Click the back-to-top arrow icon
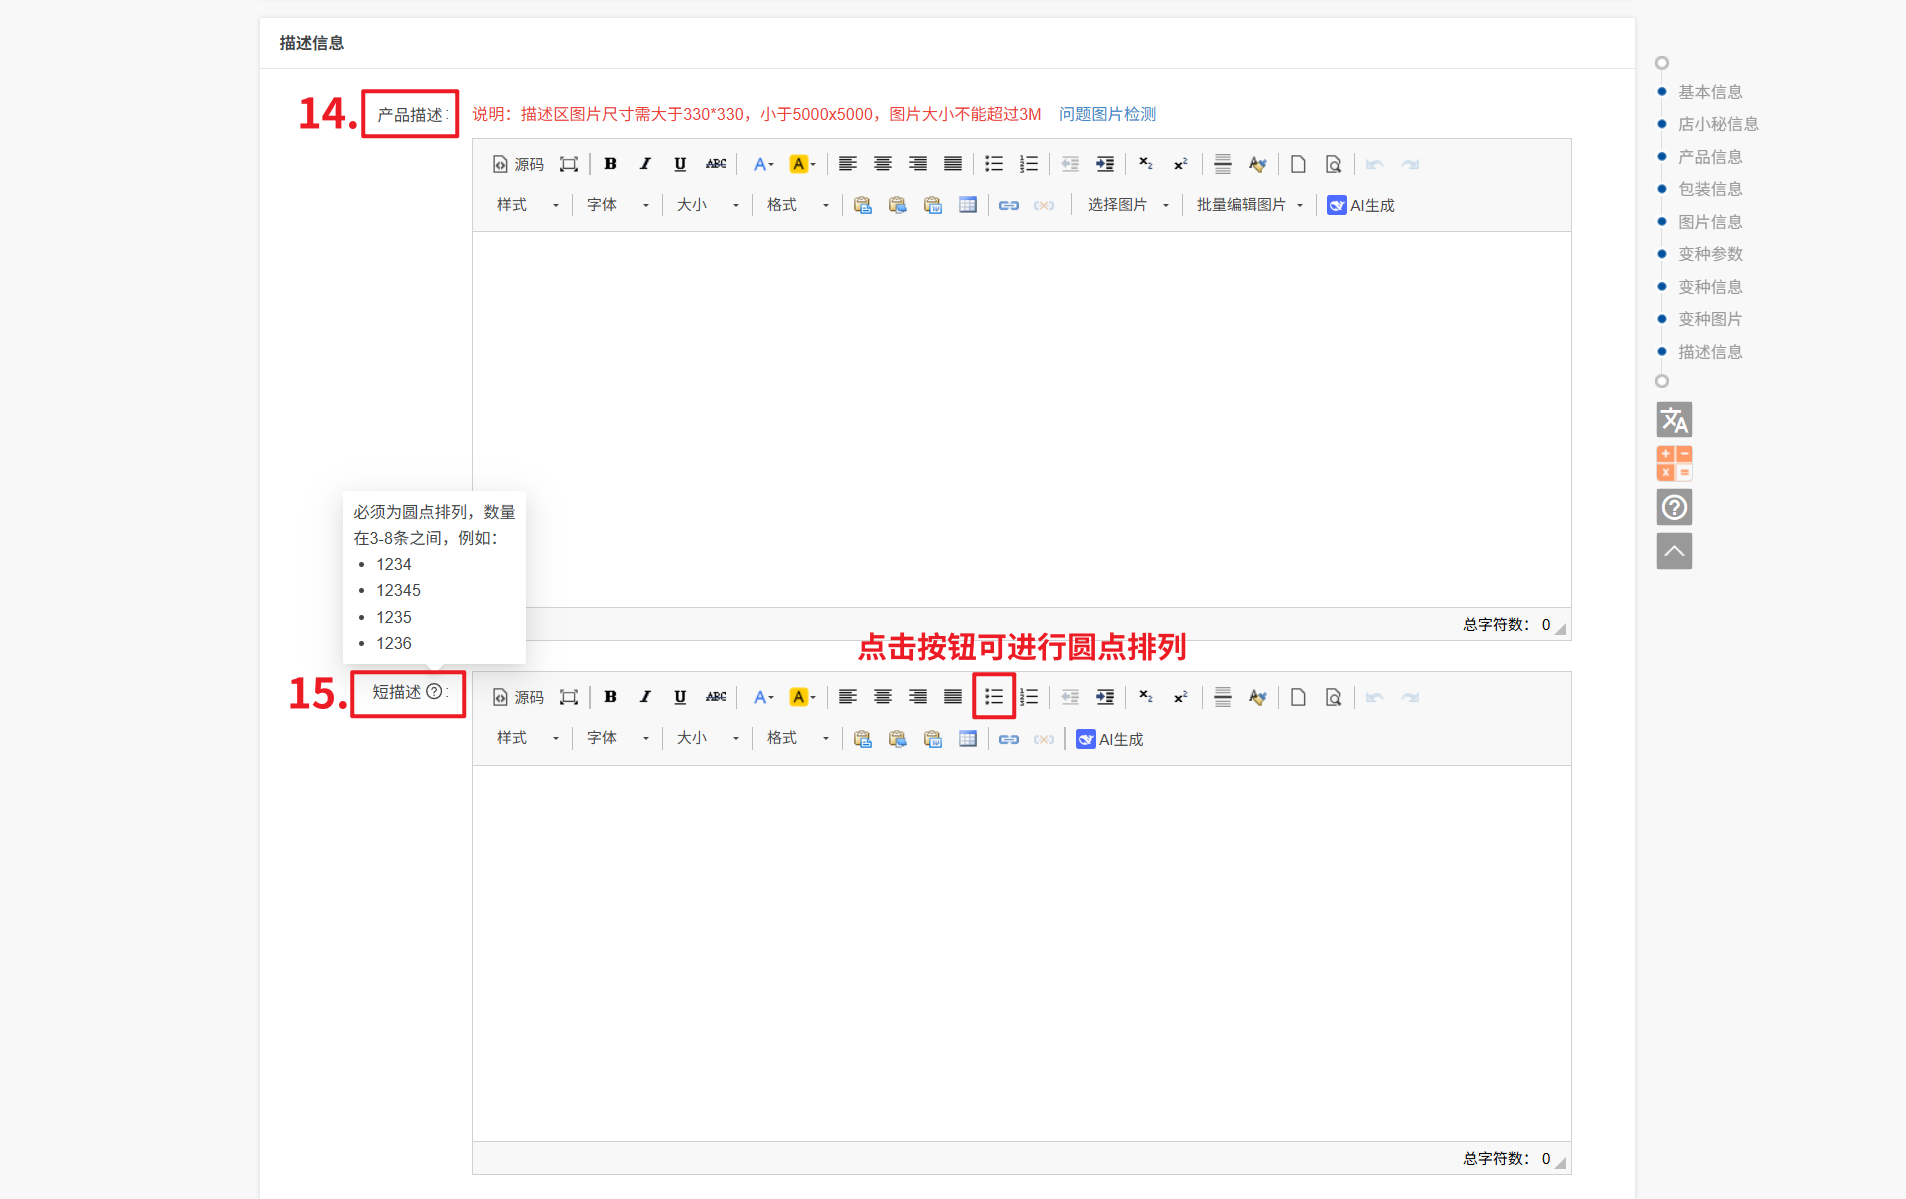Screen dimensions: 1906x1199 (1674, 551)
